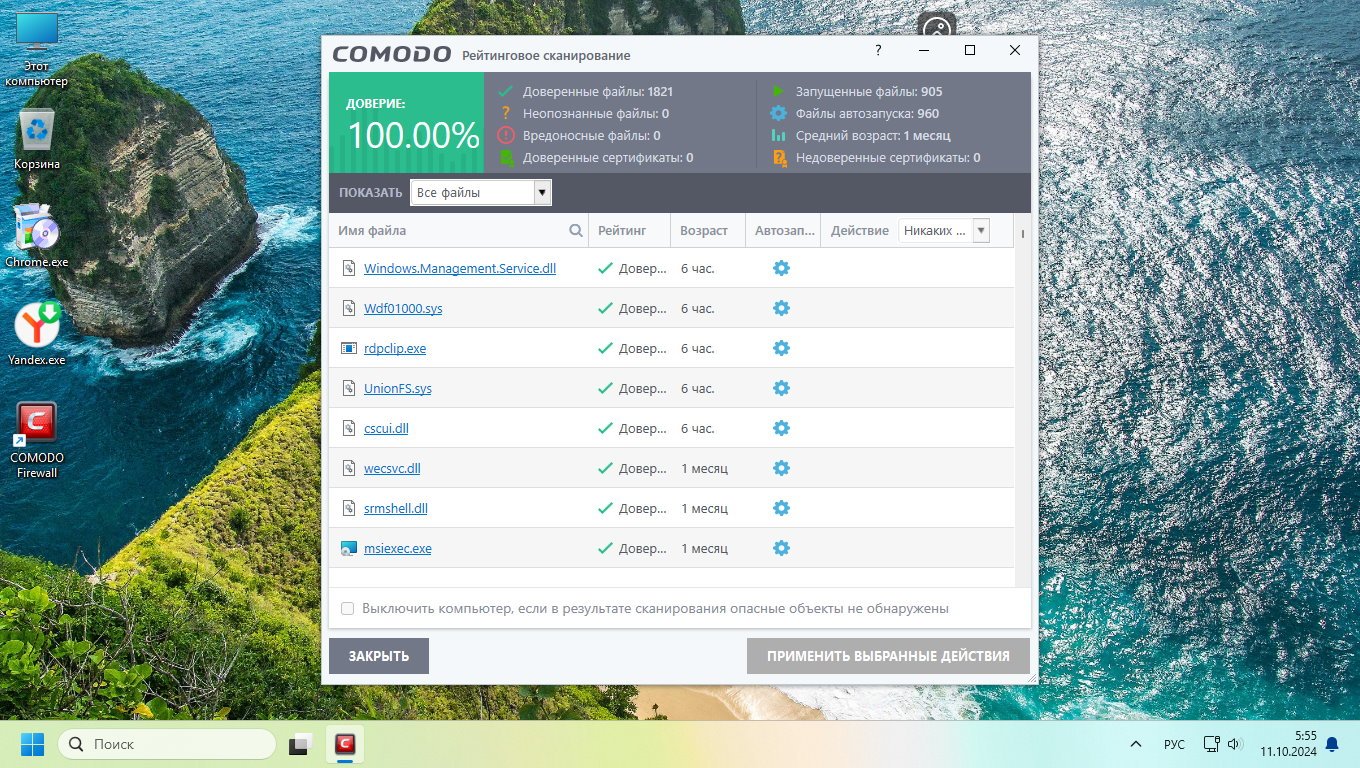
Task: Click the green check icon beside Доверенные файлы
Action: tap(506, 91)
